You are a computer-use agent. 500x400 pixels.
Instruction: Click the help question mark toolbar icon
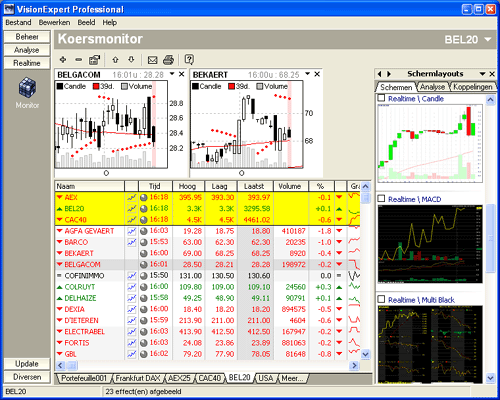(189, 60)
